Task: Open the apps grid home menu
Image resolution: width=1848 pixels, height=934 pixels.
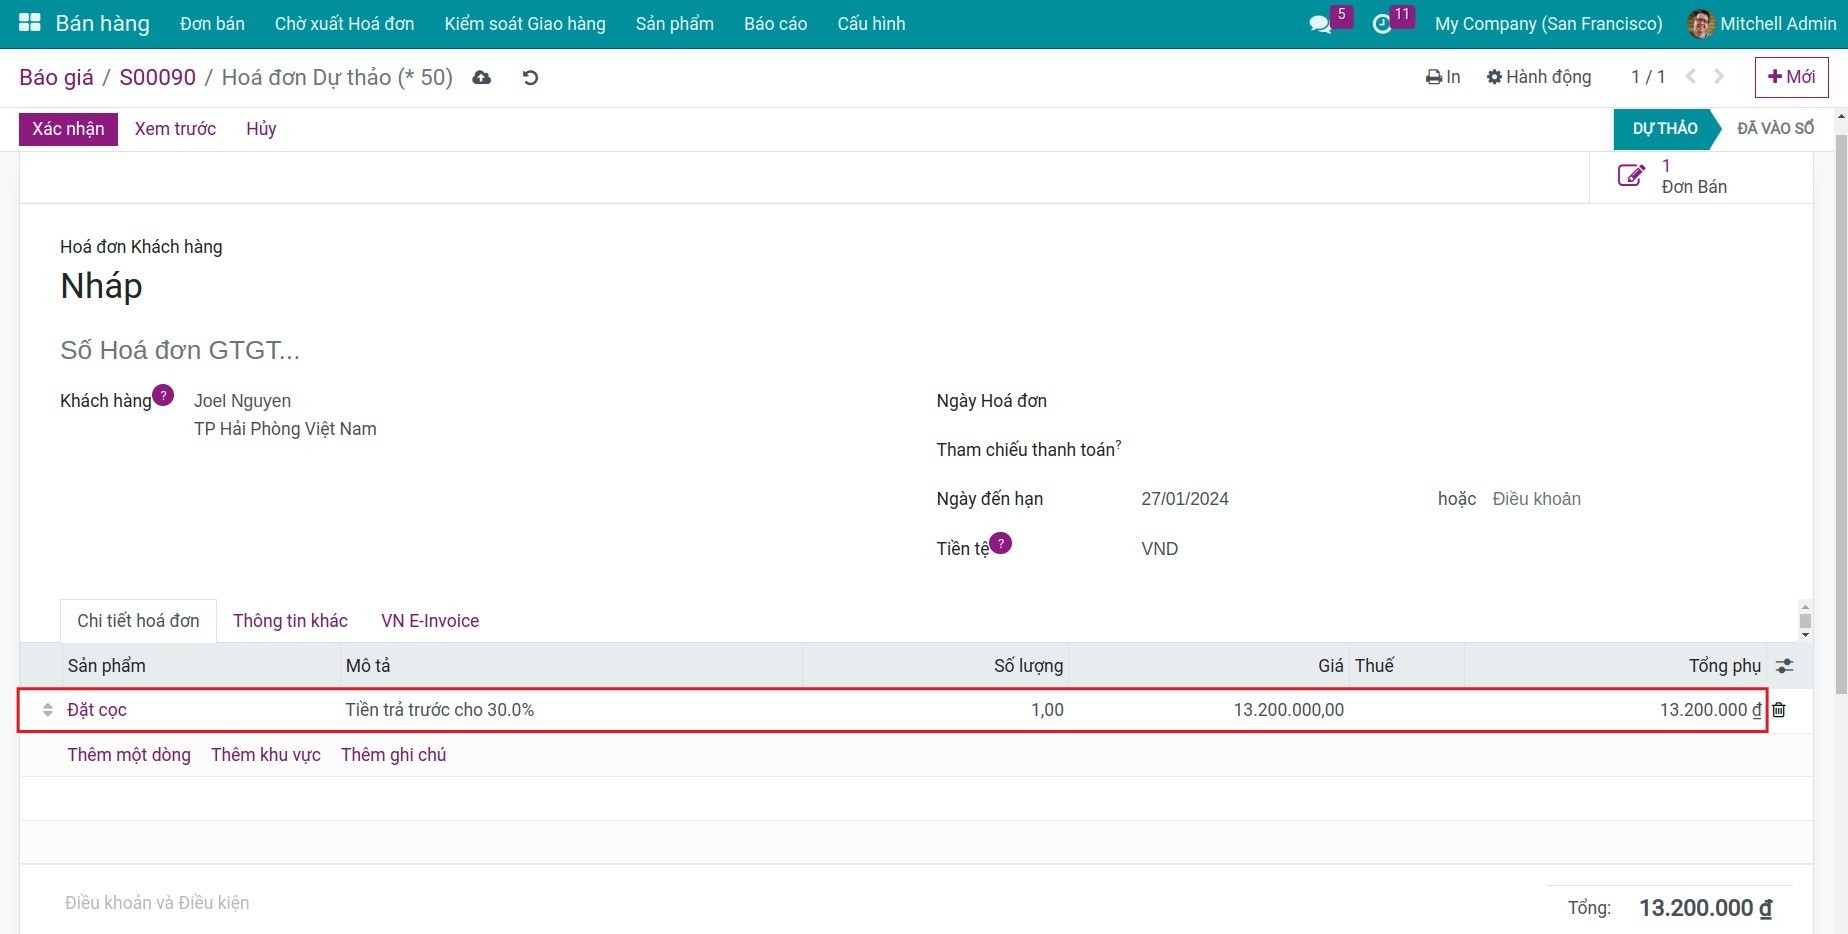Action: click(x=29, y=23)
